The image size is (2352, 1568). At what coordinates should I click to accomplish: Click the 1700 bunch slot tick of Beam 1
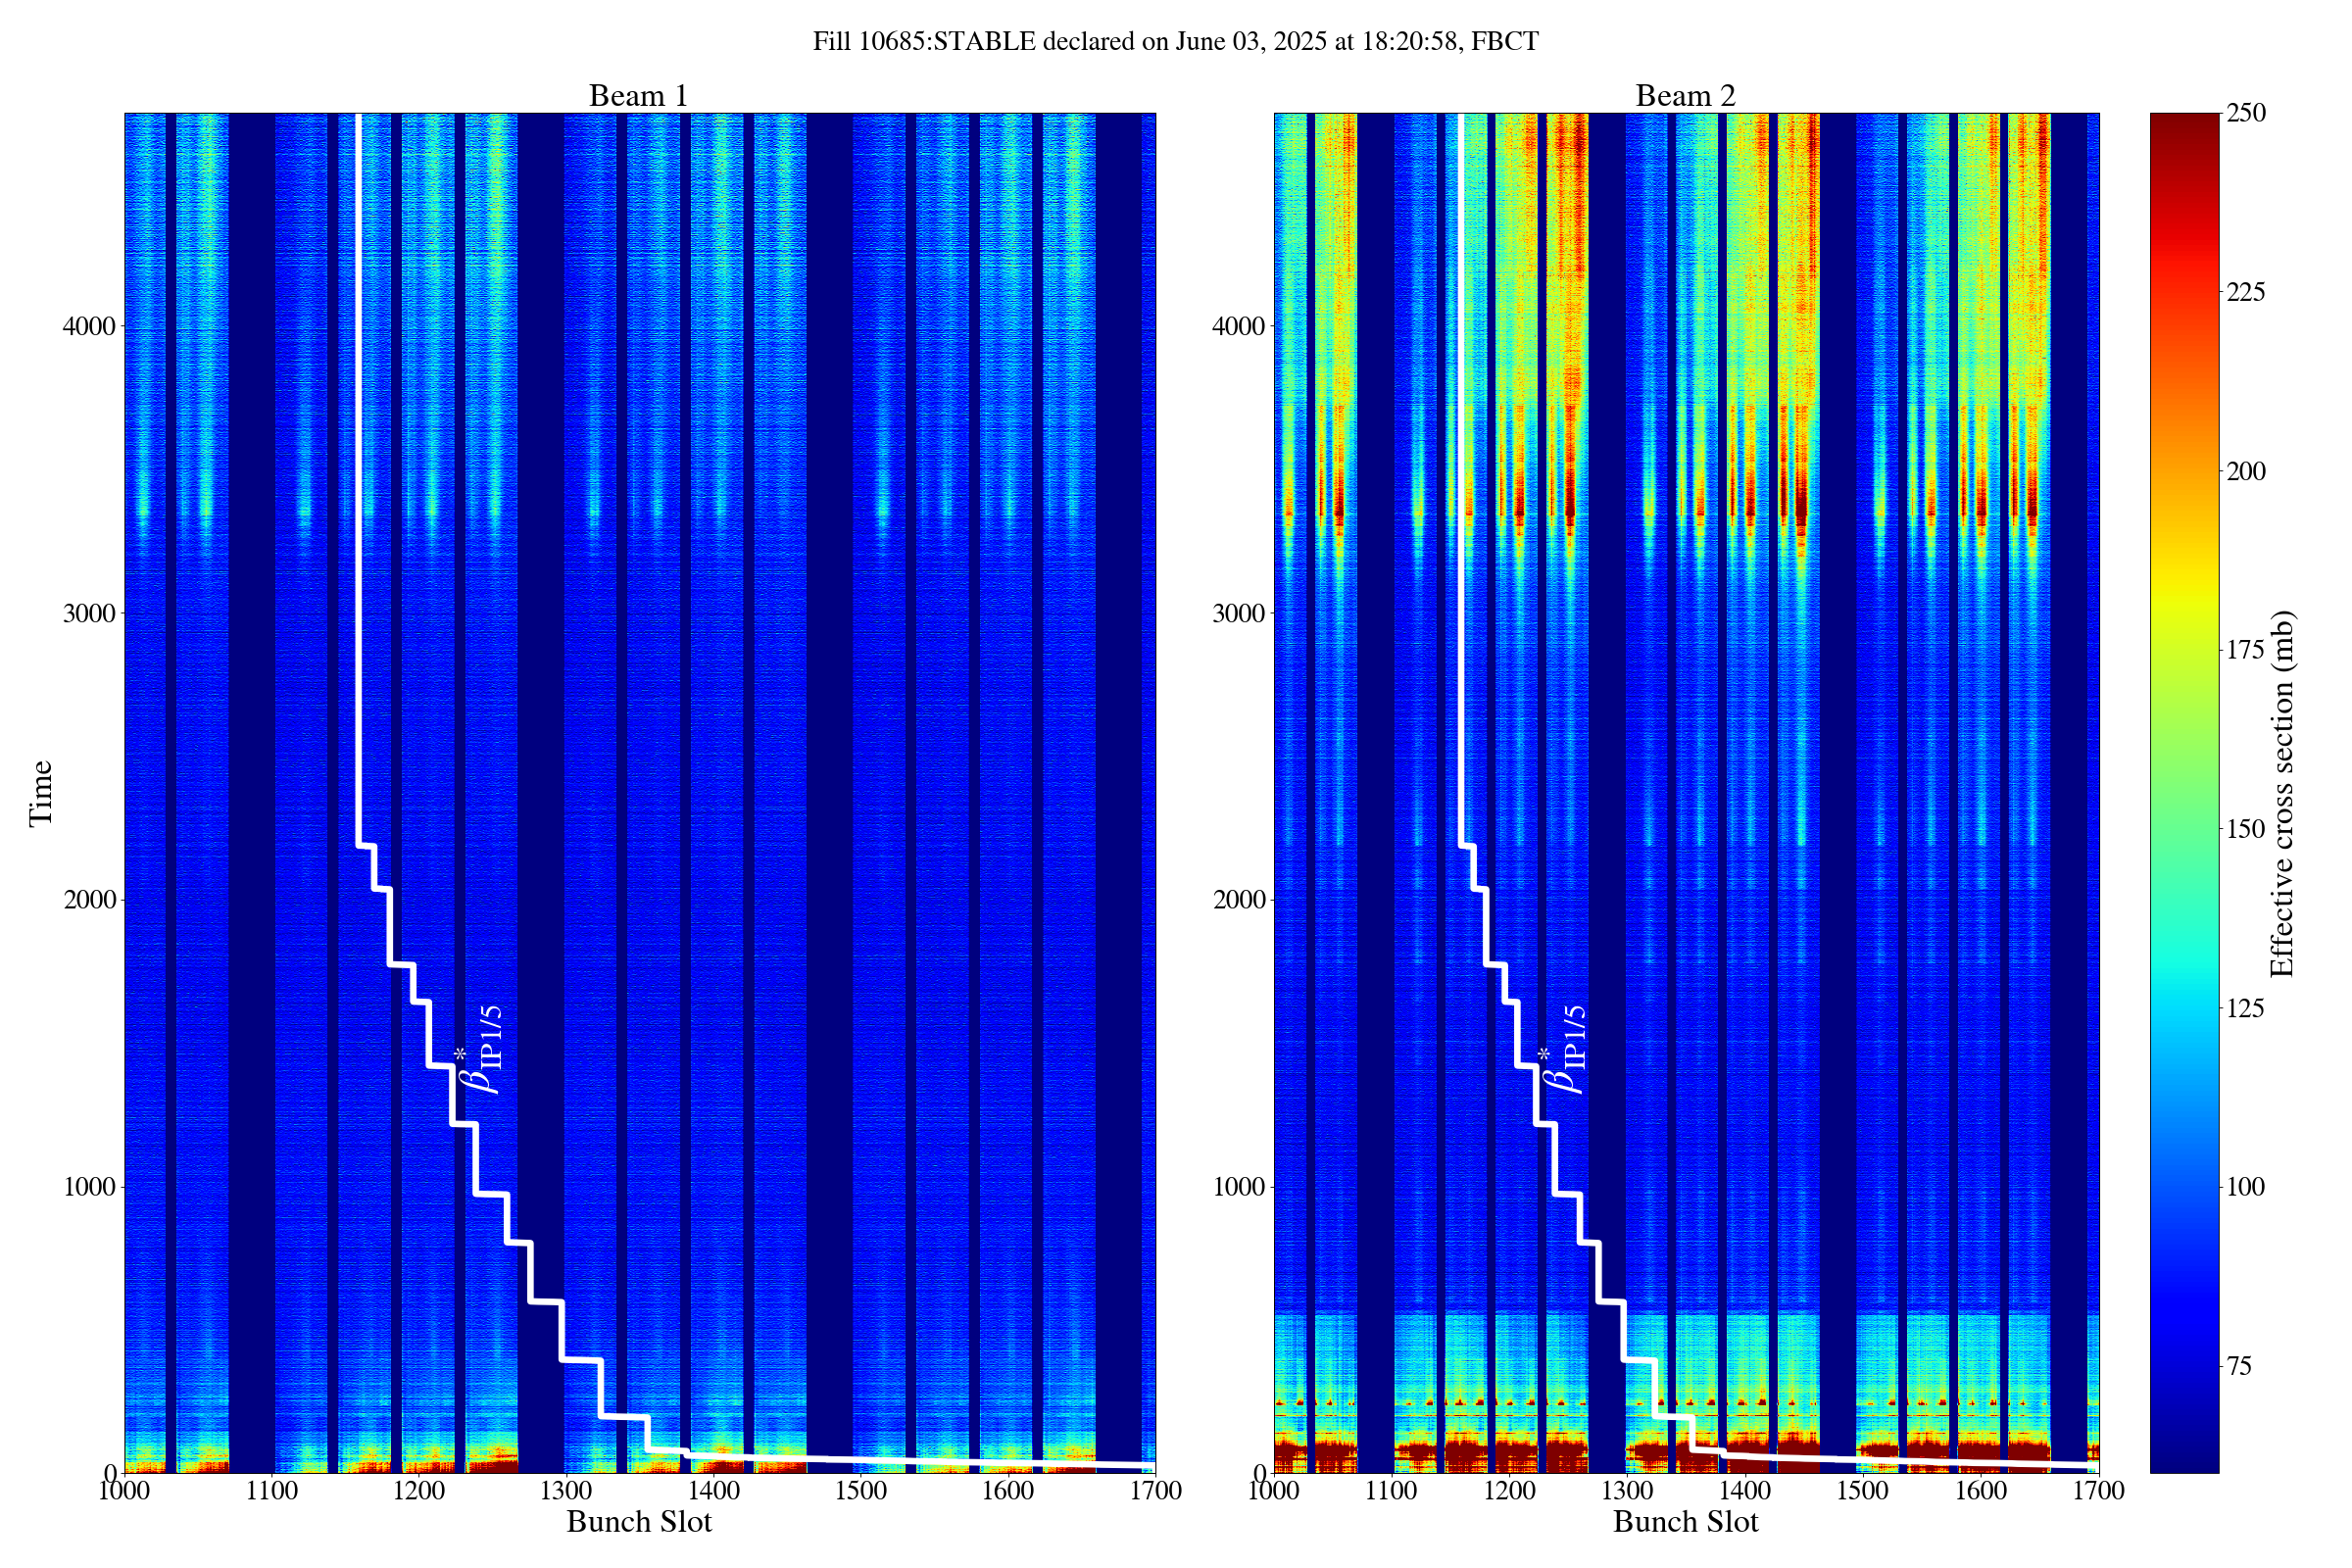pos(1155,1491)
